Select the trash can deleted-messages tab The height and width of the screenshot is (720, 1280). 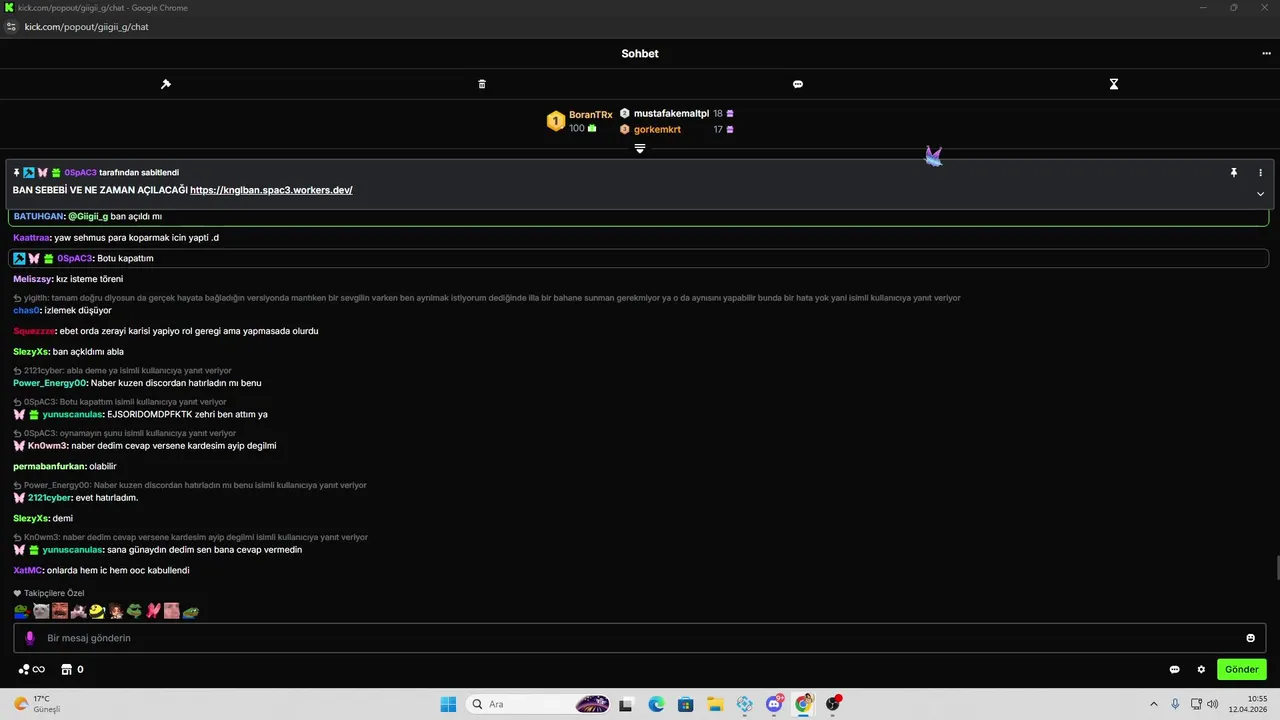click(482, 84)
